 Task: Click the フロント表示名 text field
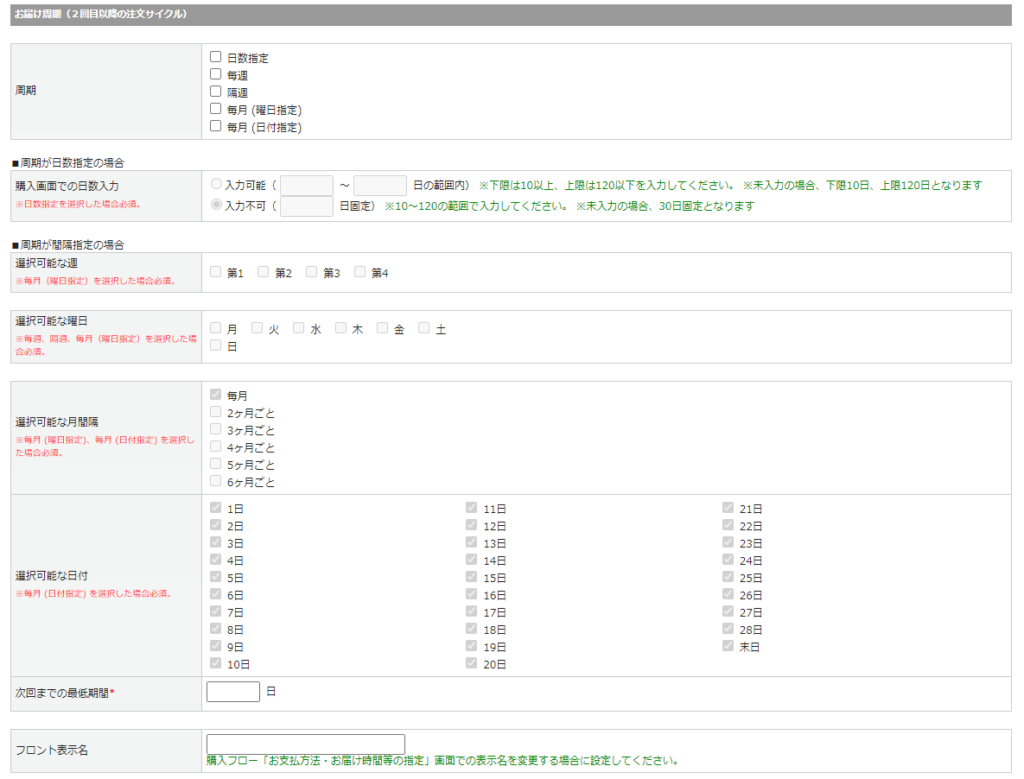click(305, 744)
